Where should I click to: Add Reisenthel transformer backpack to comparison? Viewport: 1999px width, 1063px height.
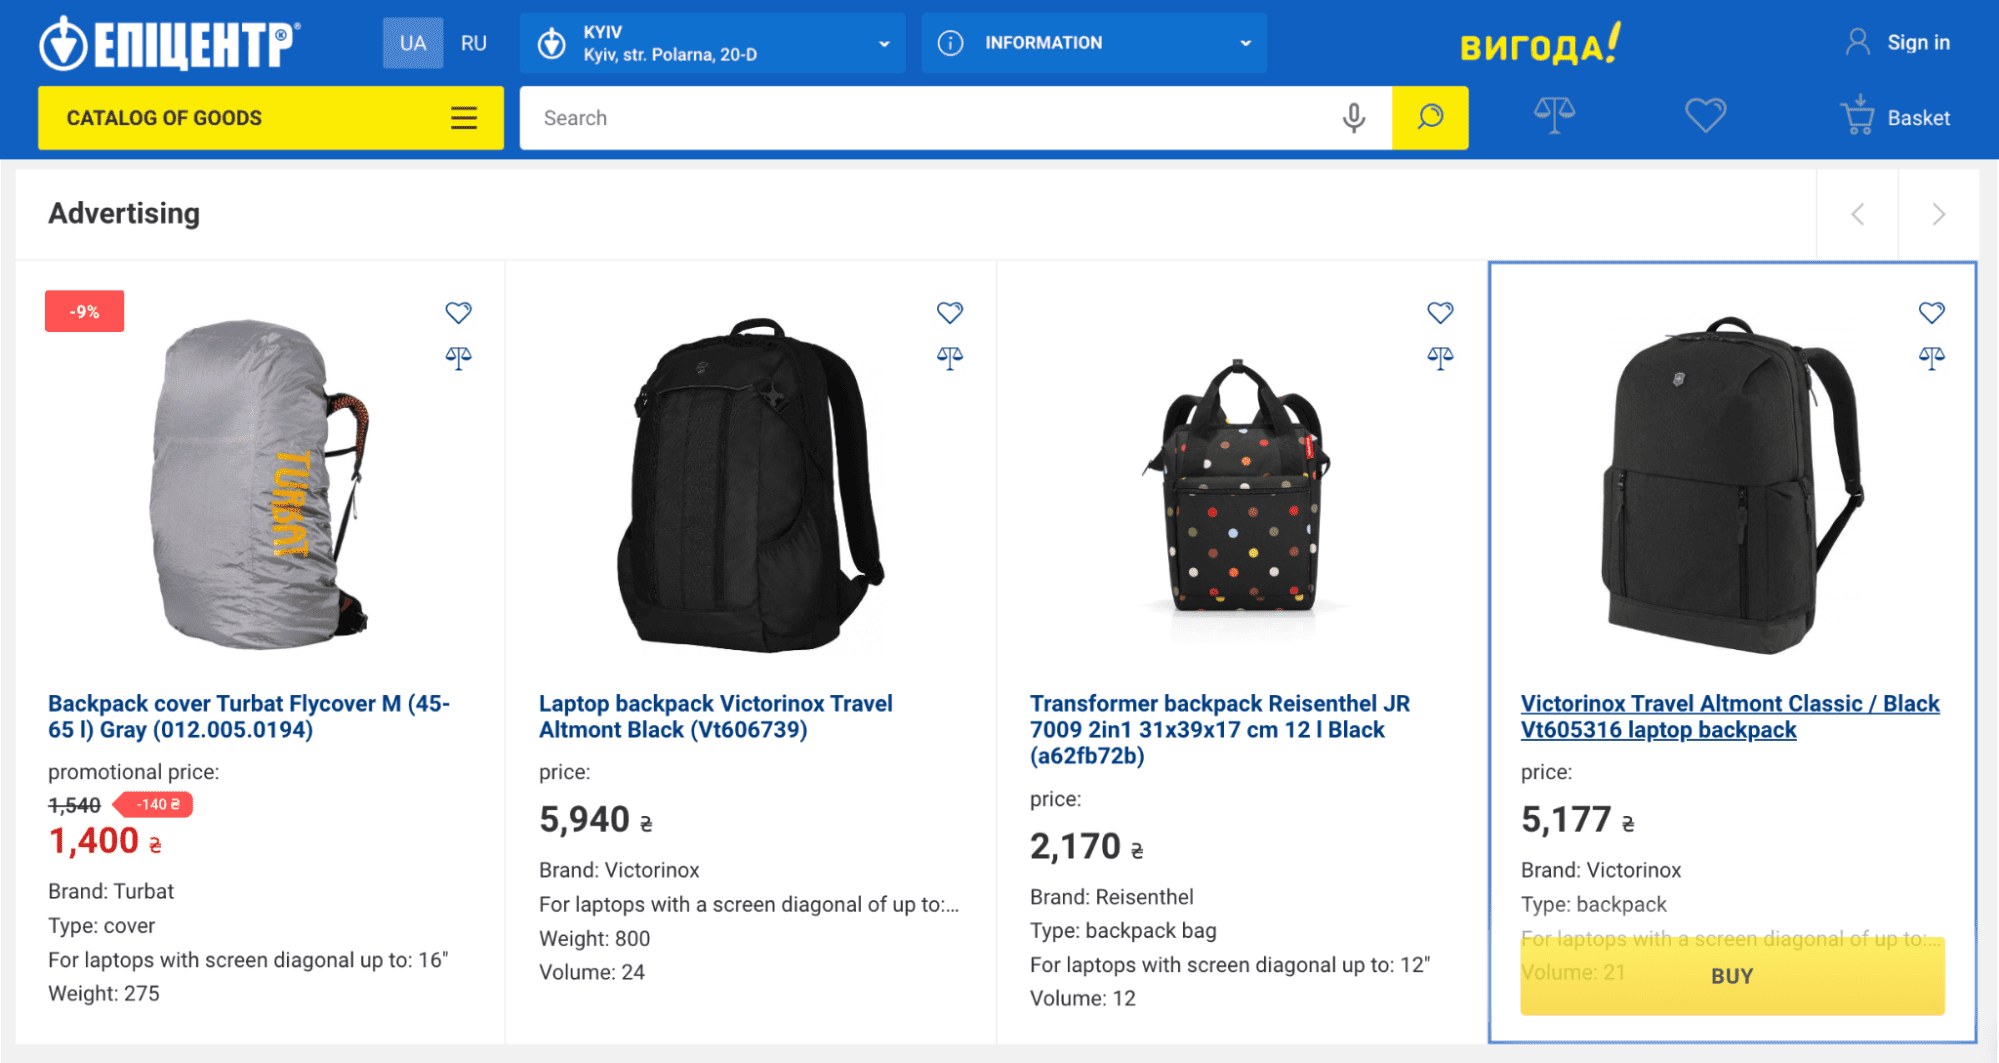click(x=1440, y=357)
